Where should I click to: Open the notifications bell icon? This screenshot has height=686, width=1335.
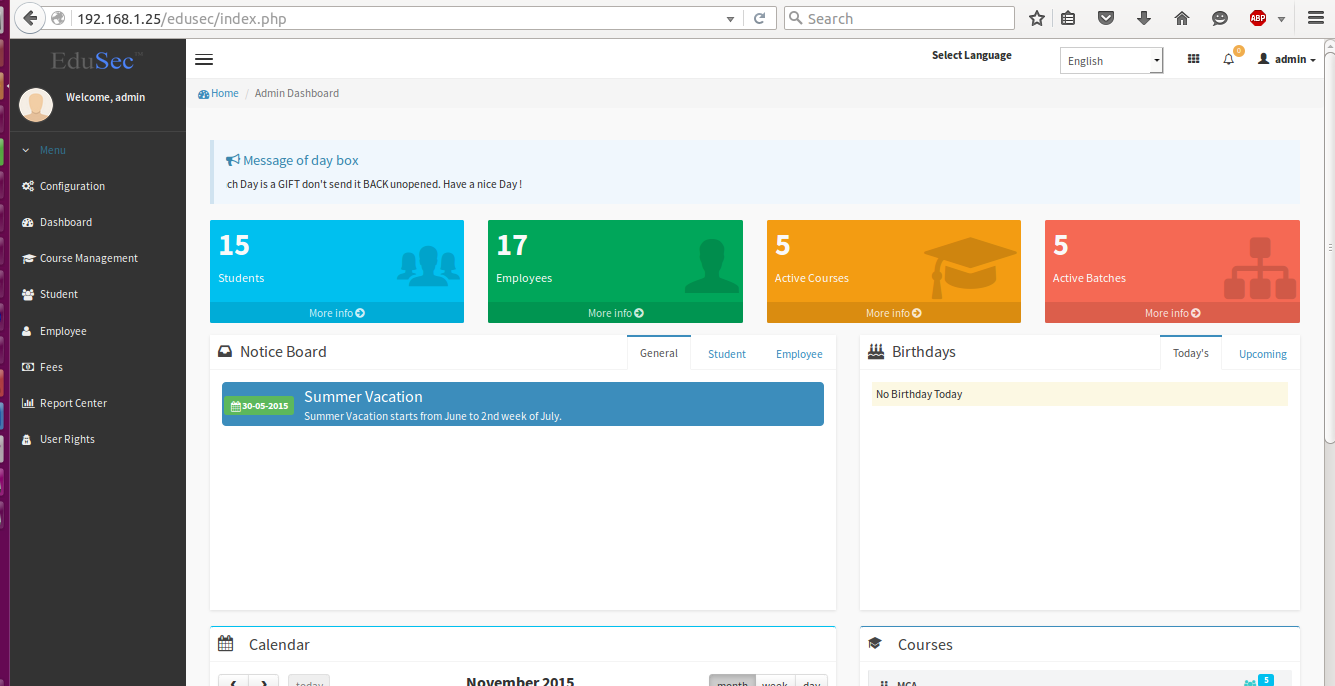[x=1228, y=60]
